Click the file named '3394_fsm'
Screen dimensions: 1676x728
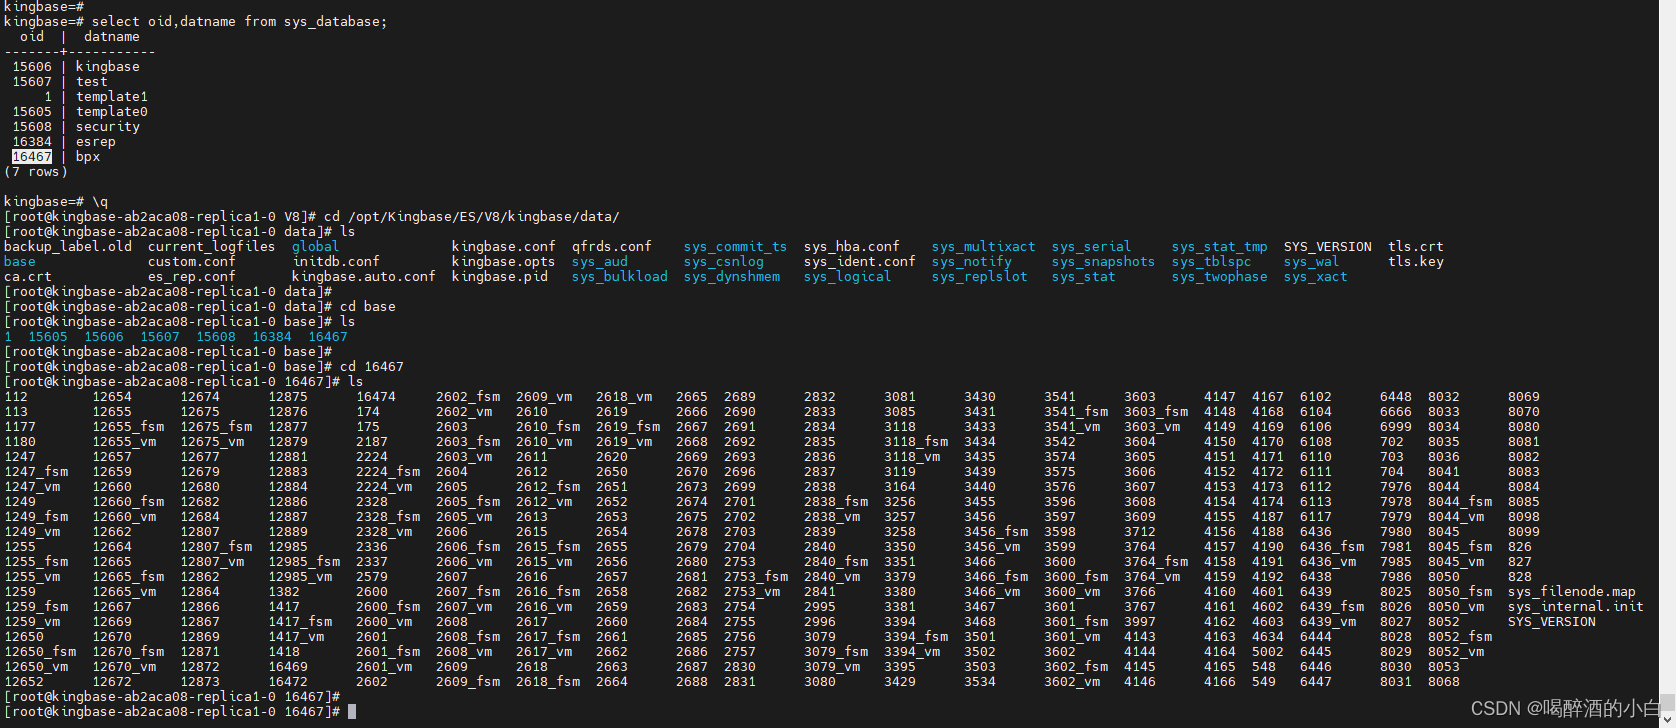pyautogui.click(x=916, y=637)
